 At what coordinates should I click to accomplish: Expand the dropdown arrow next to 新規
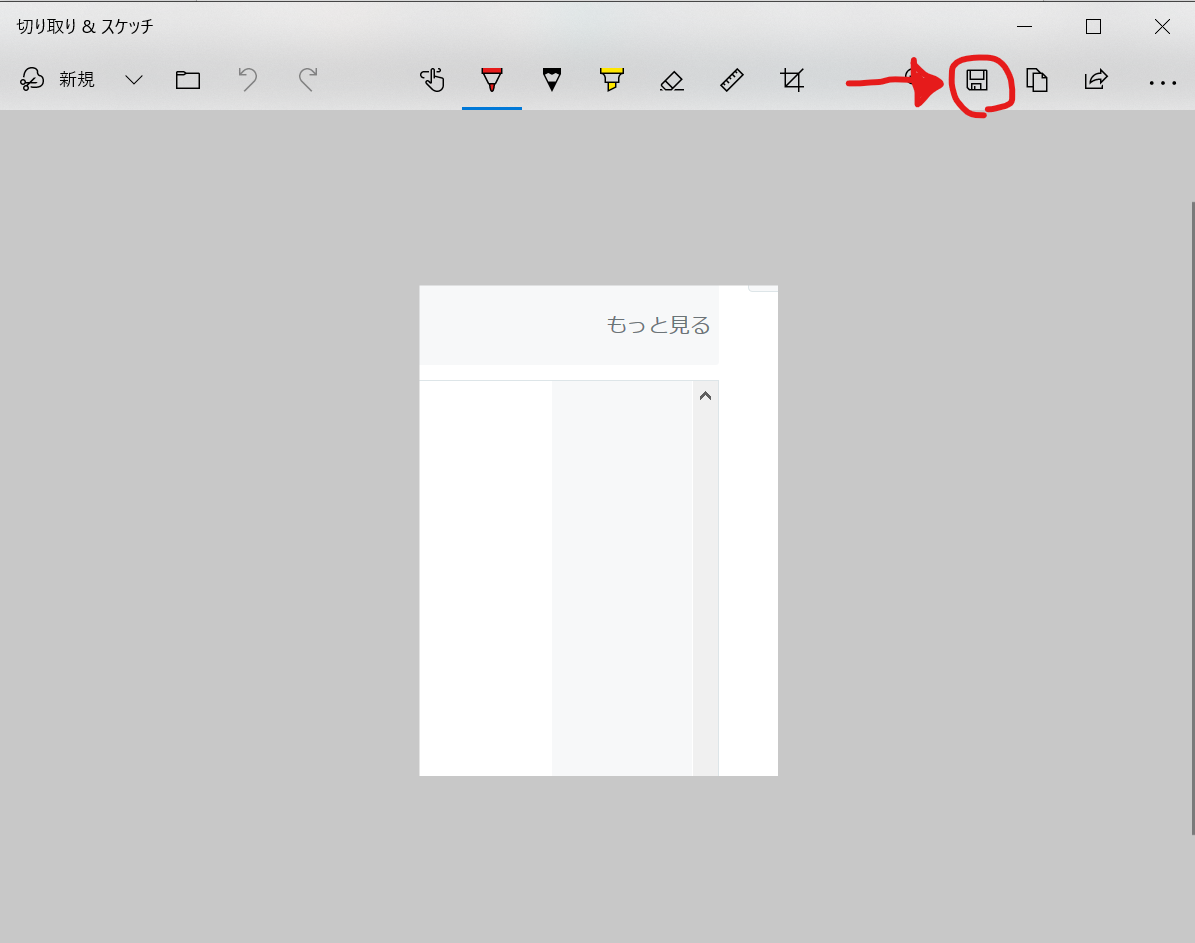(x=133, y=80)
